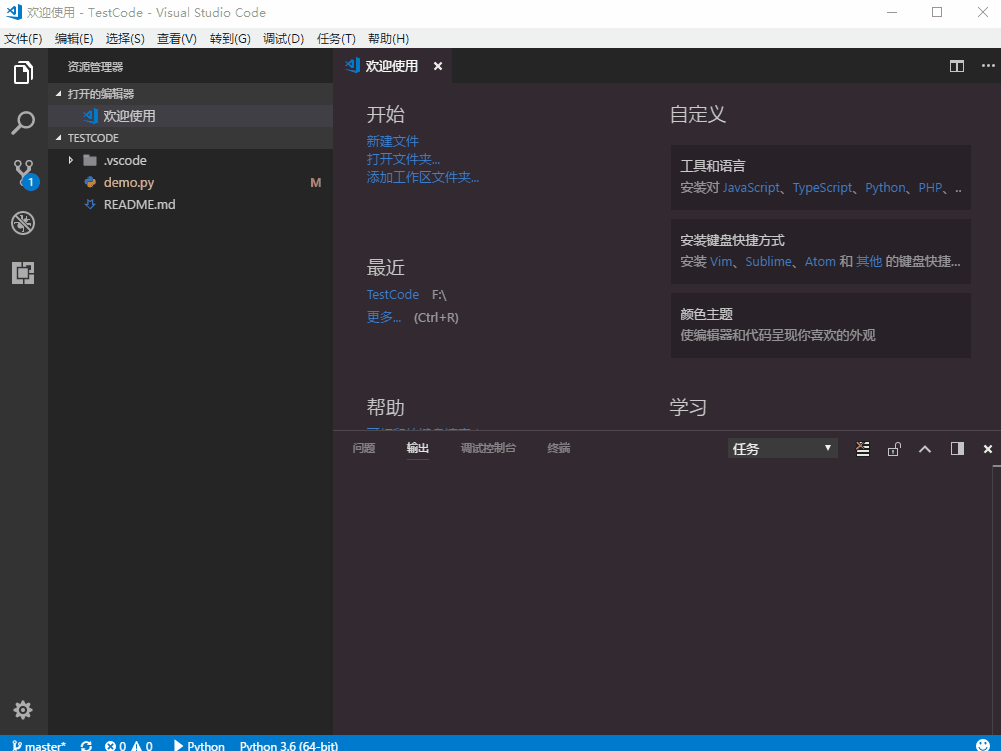Select the Search icon in the activity bar
Screen dimensions: 1001x751
pyautogui.click(x=22, y=122)
